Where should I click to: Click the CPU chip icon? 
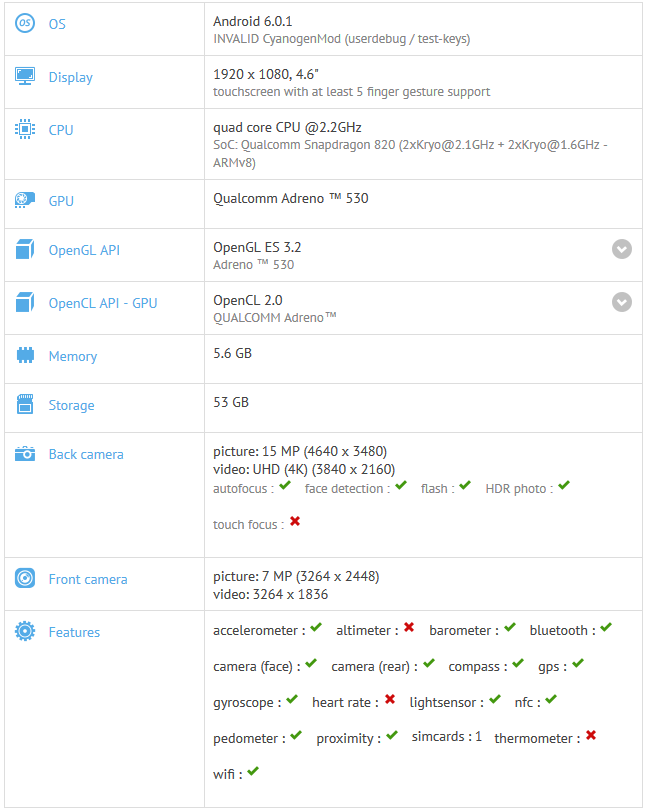click(25, 130)
